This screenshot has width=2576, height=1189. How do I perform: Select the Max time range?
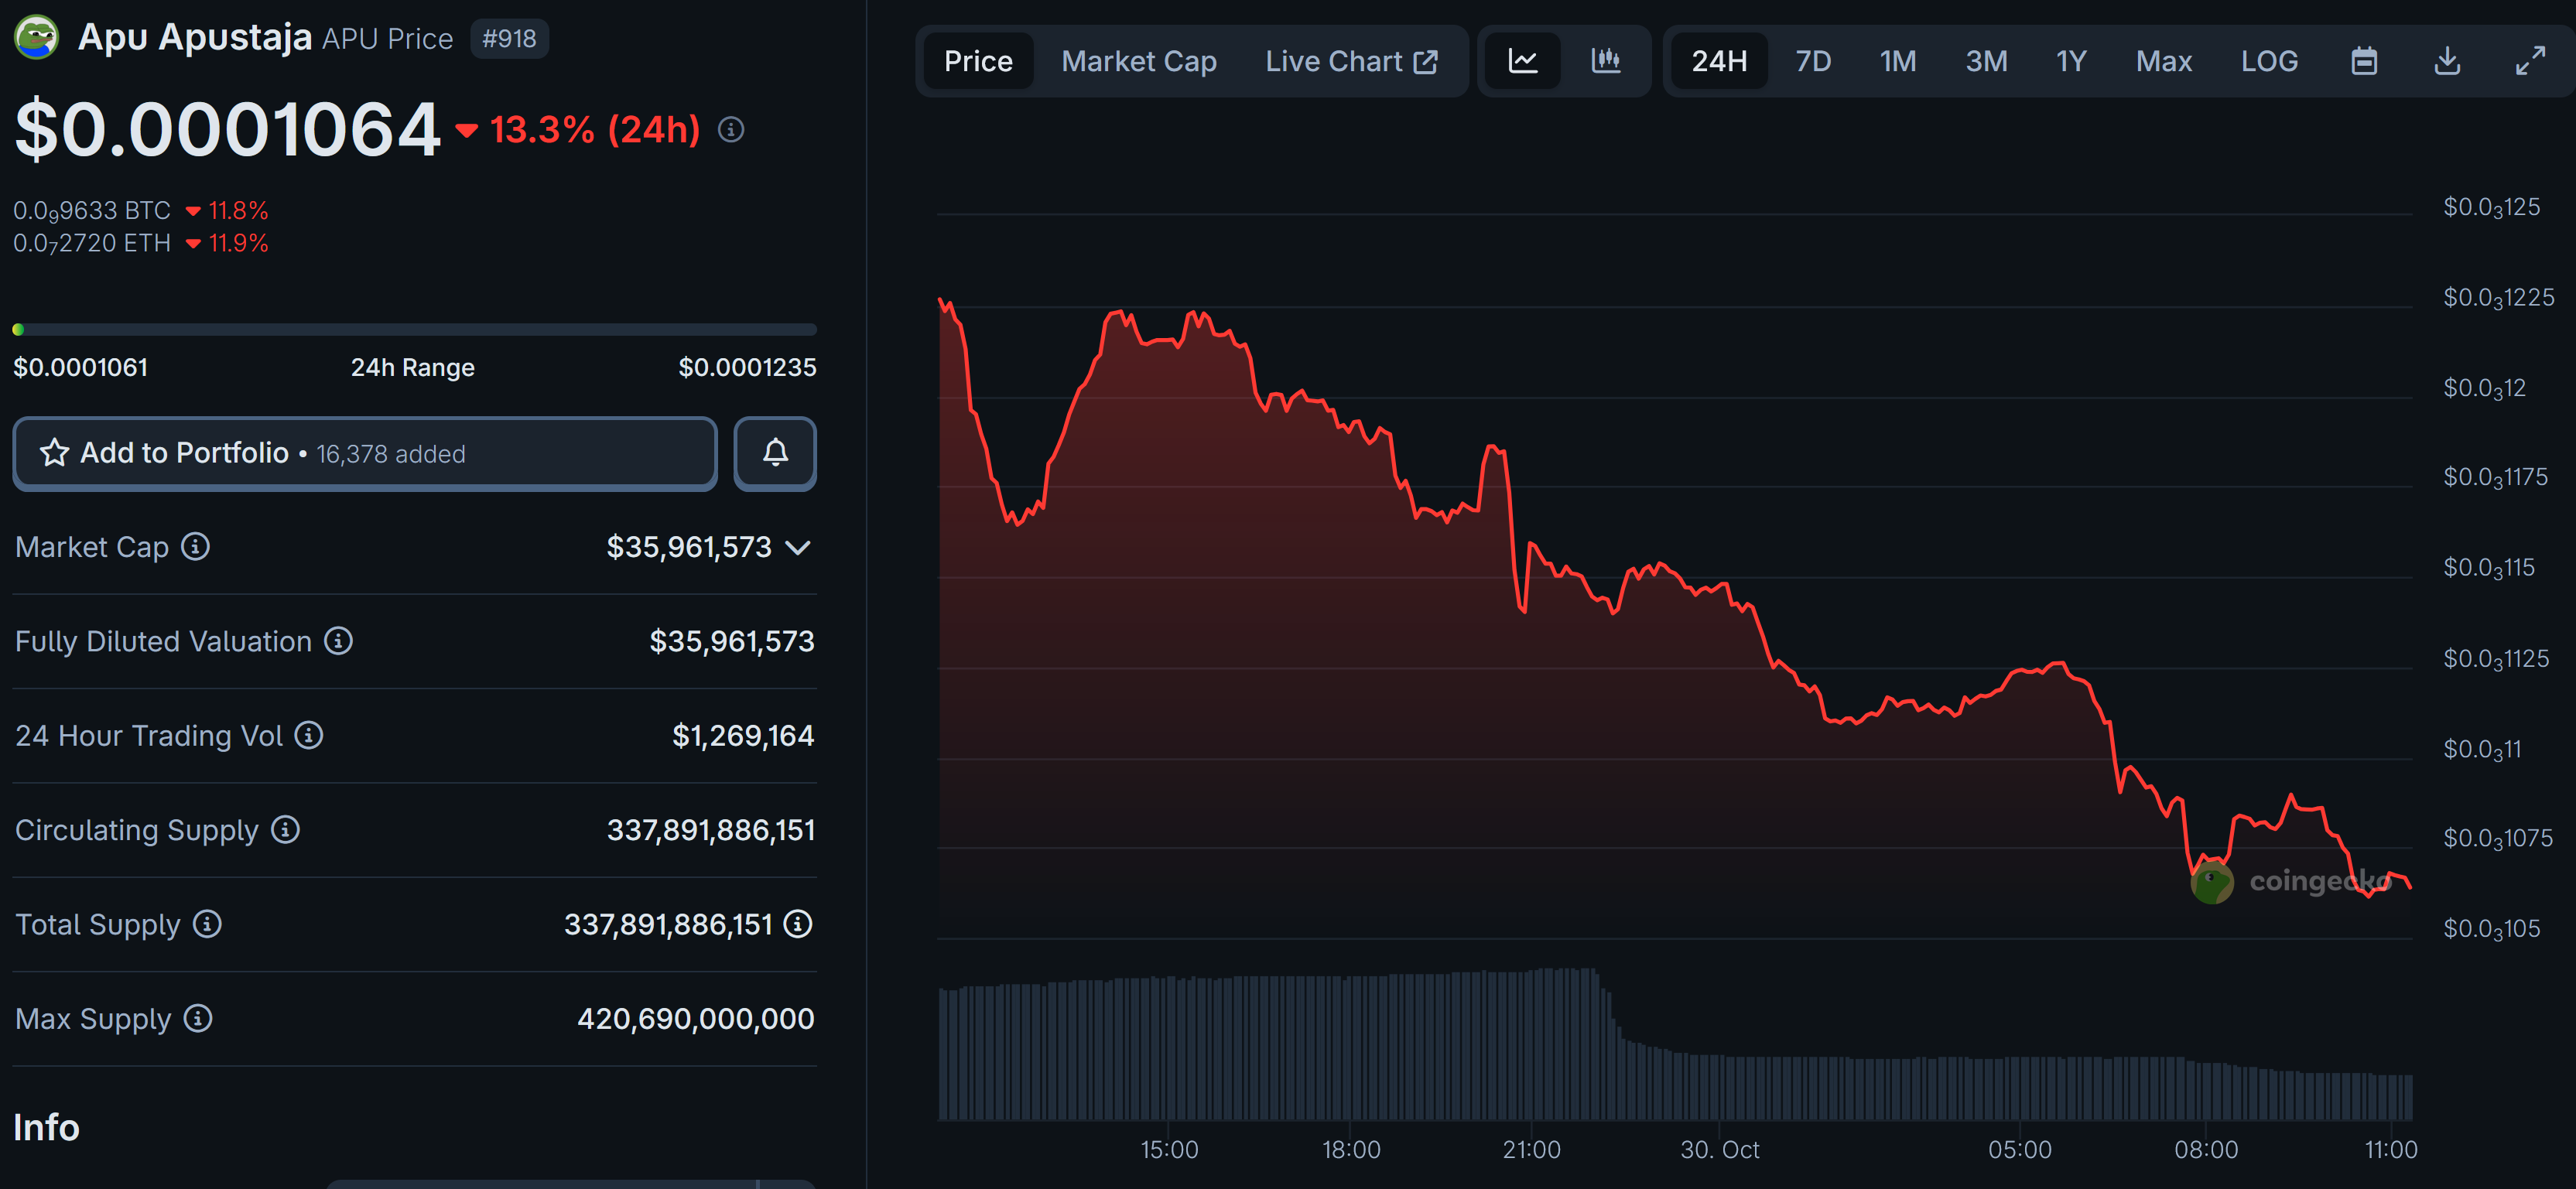2163,61
